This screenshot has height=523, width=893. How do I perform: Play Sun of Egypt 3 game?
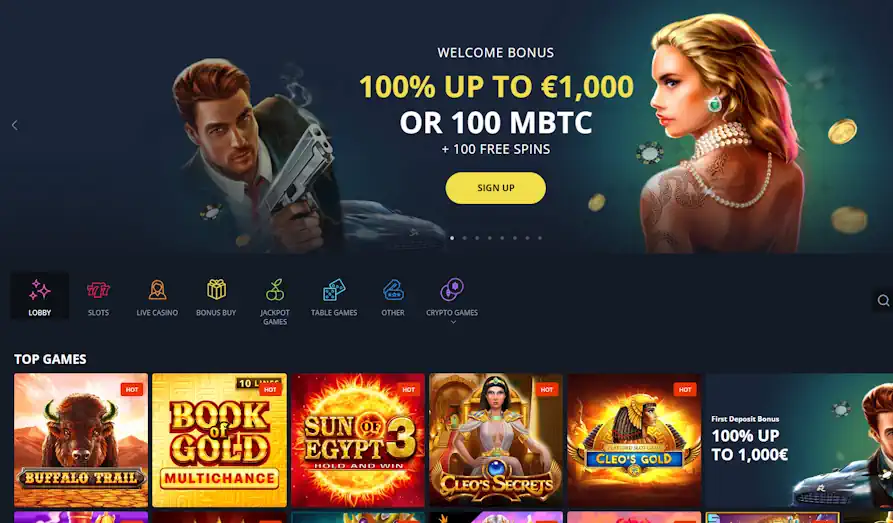pos(358,440)
